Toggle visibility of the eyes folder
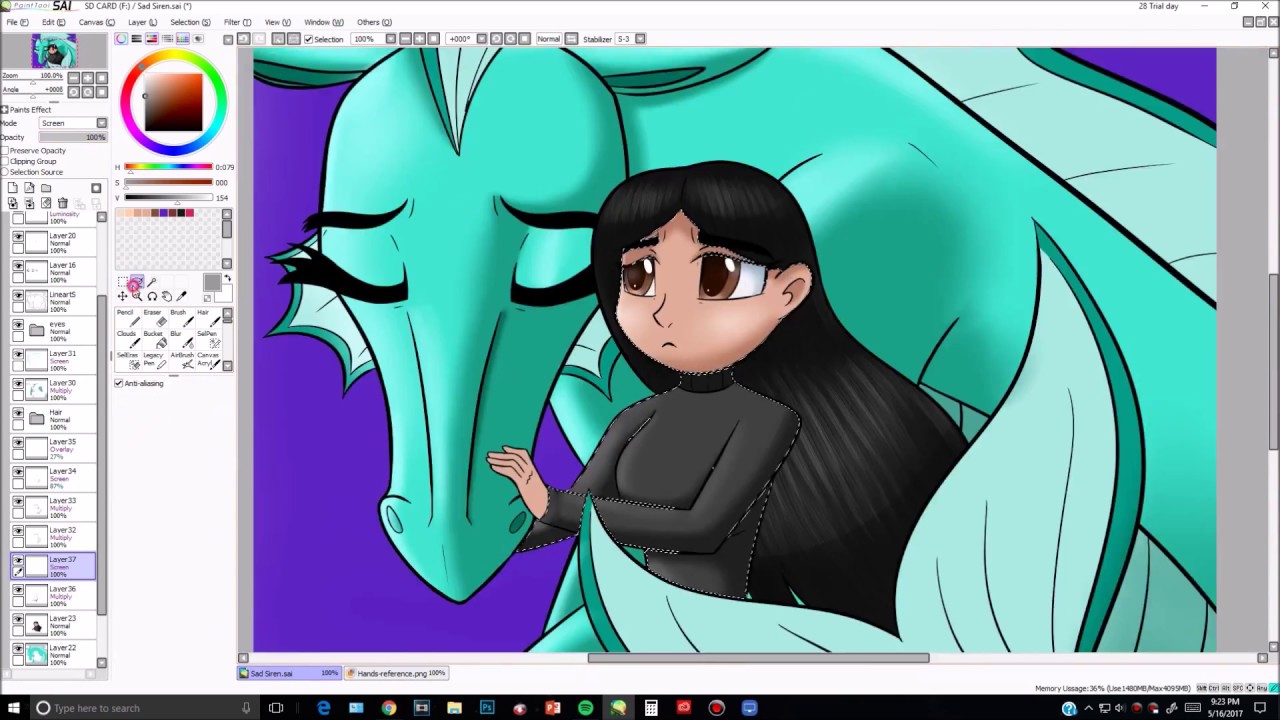Image resolution: width=1280 pixels, height=720 pixels. pos(18,325)
